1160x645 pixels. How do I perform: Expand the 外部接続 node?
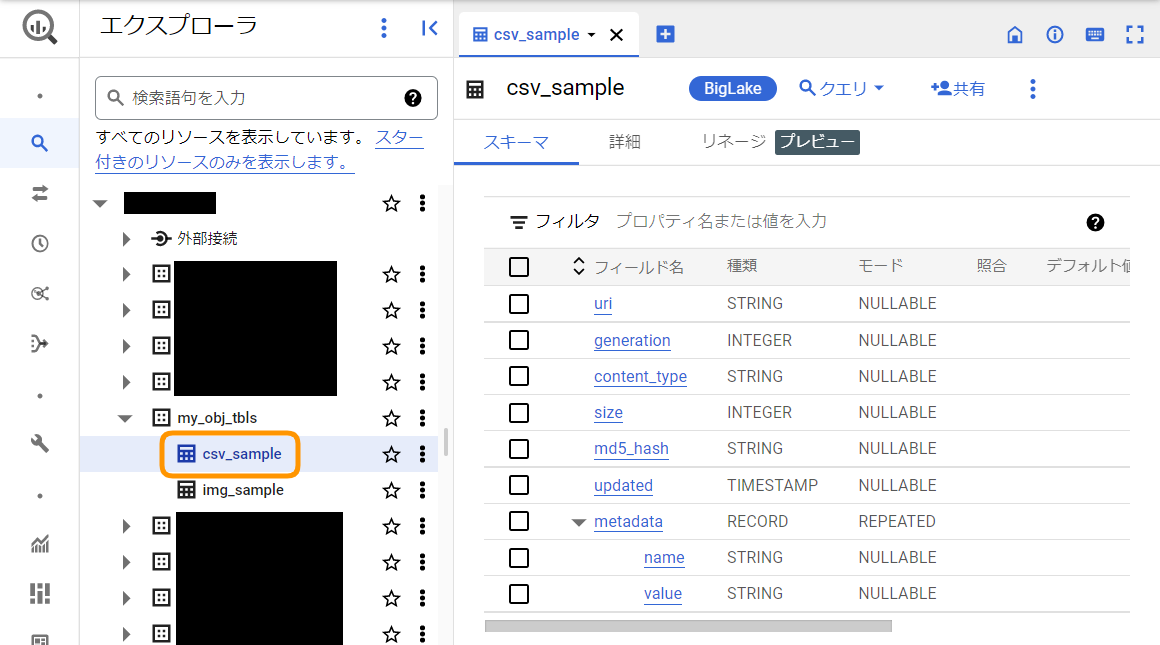click(126, 239)
